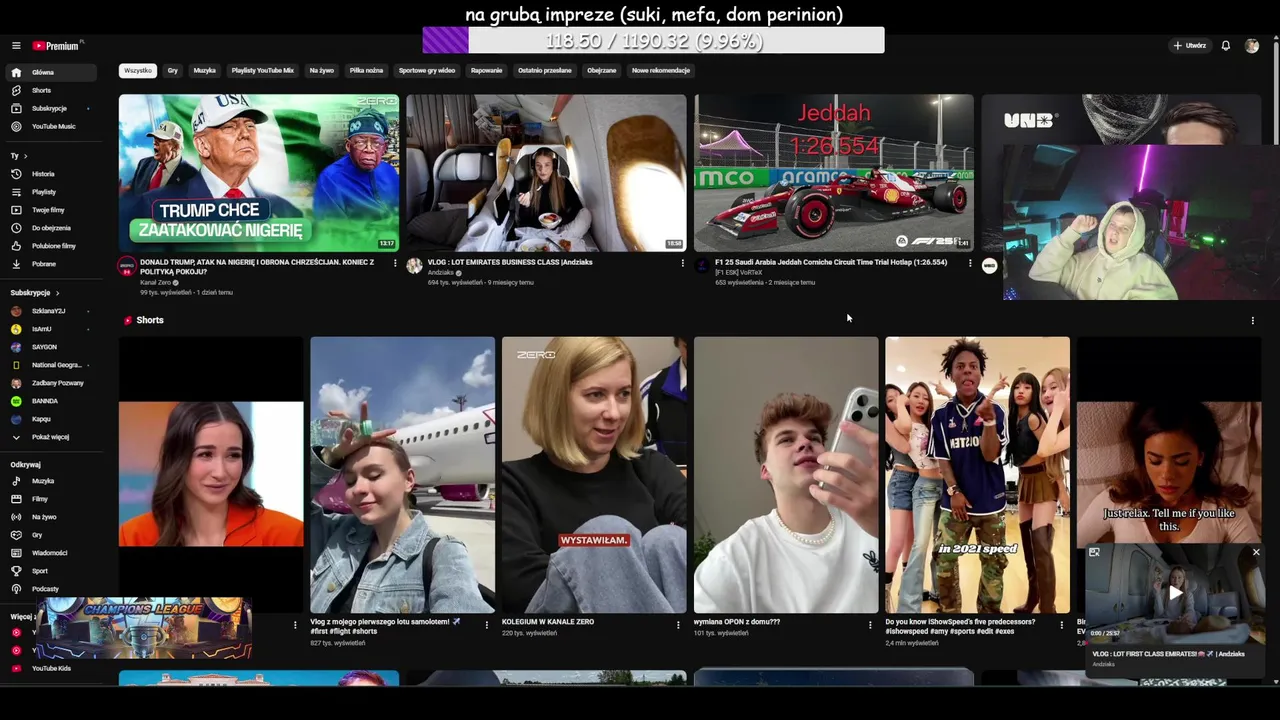Open National Geographic subscription channel
The height and width of the screenshot is (720, 1280).
(x=53, y=365)
